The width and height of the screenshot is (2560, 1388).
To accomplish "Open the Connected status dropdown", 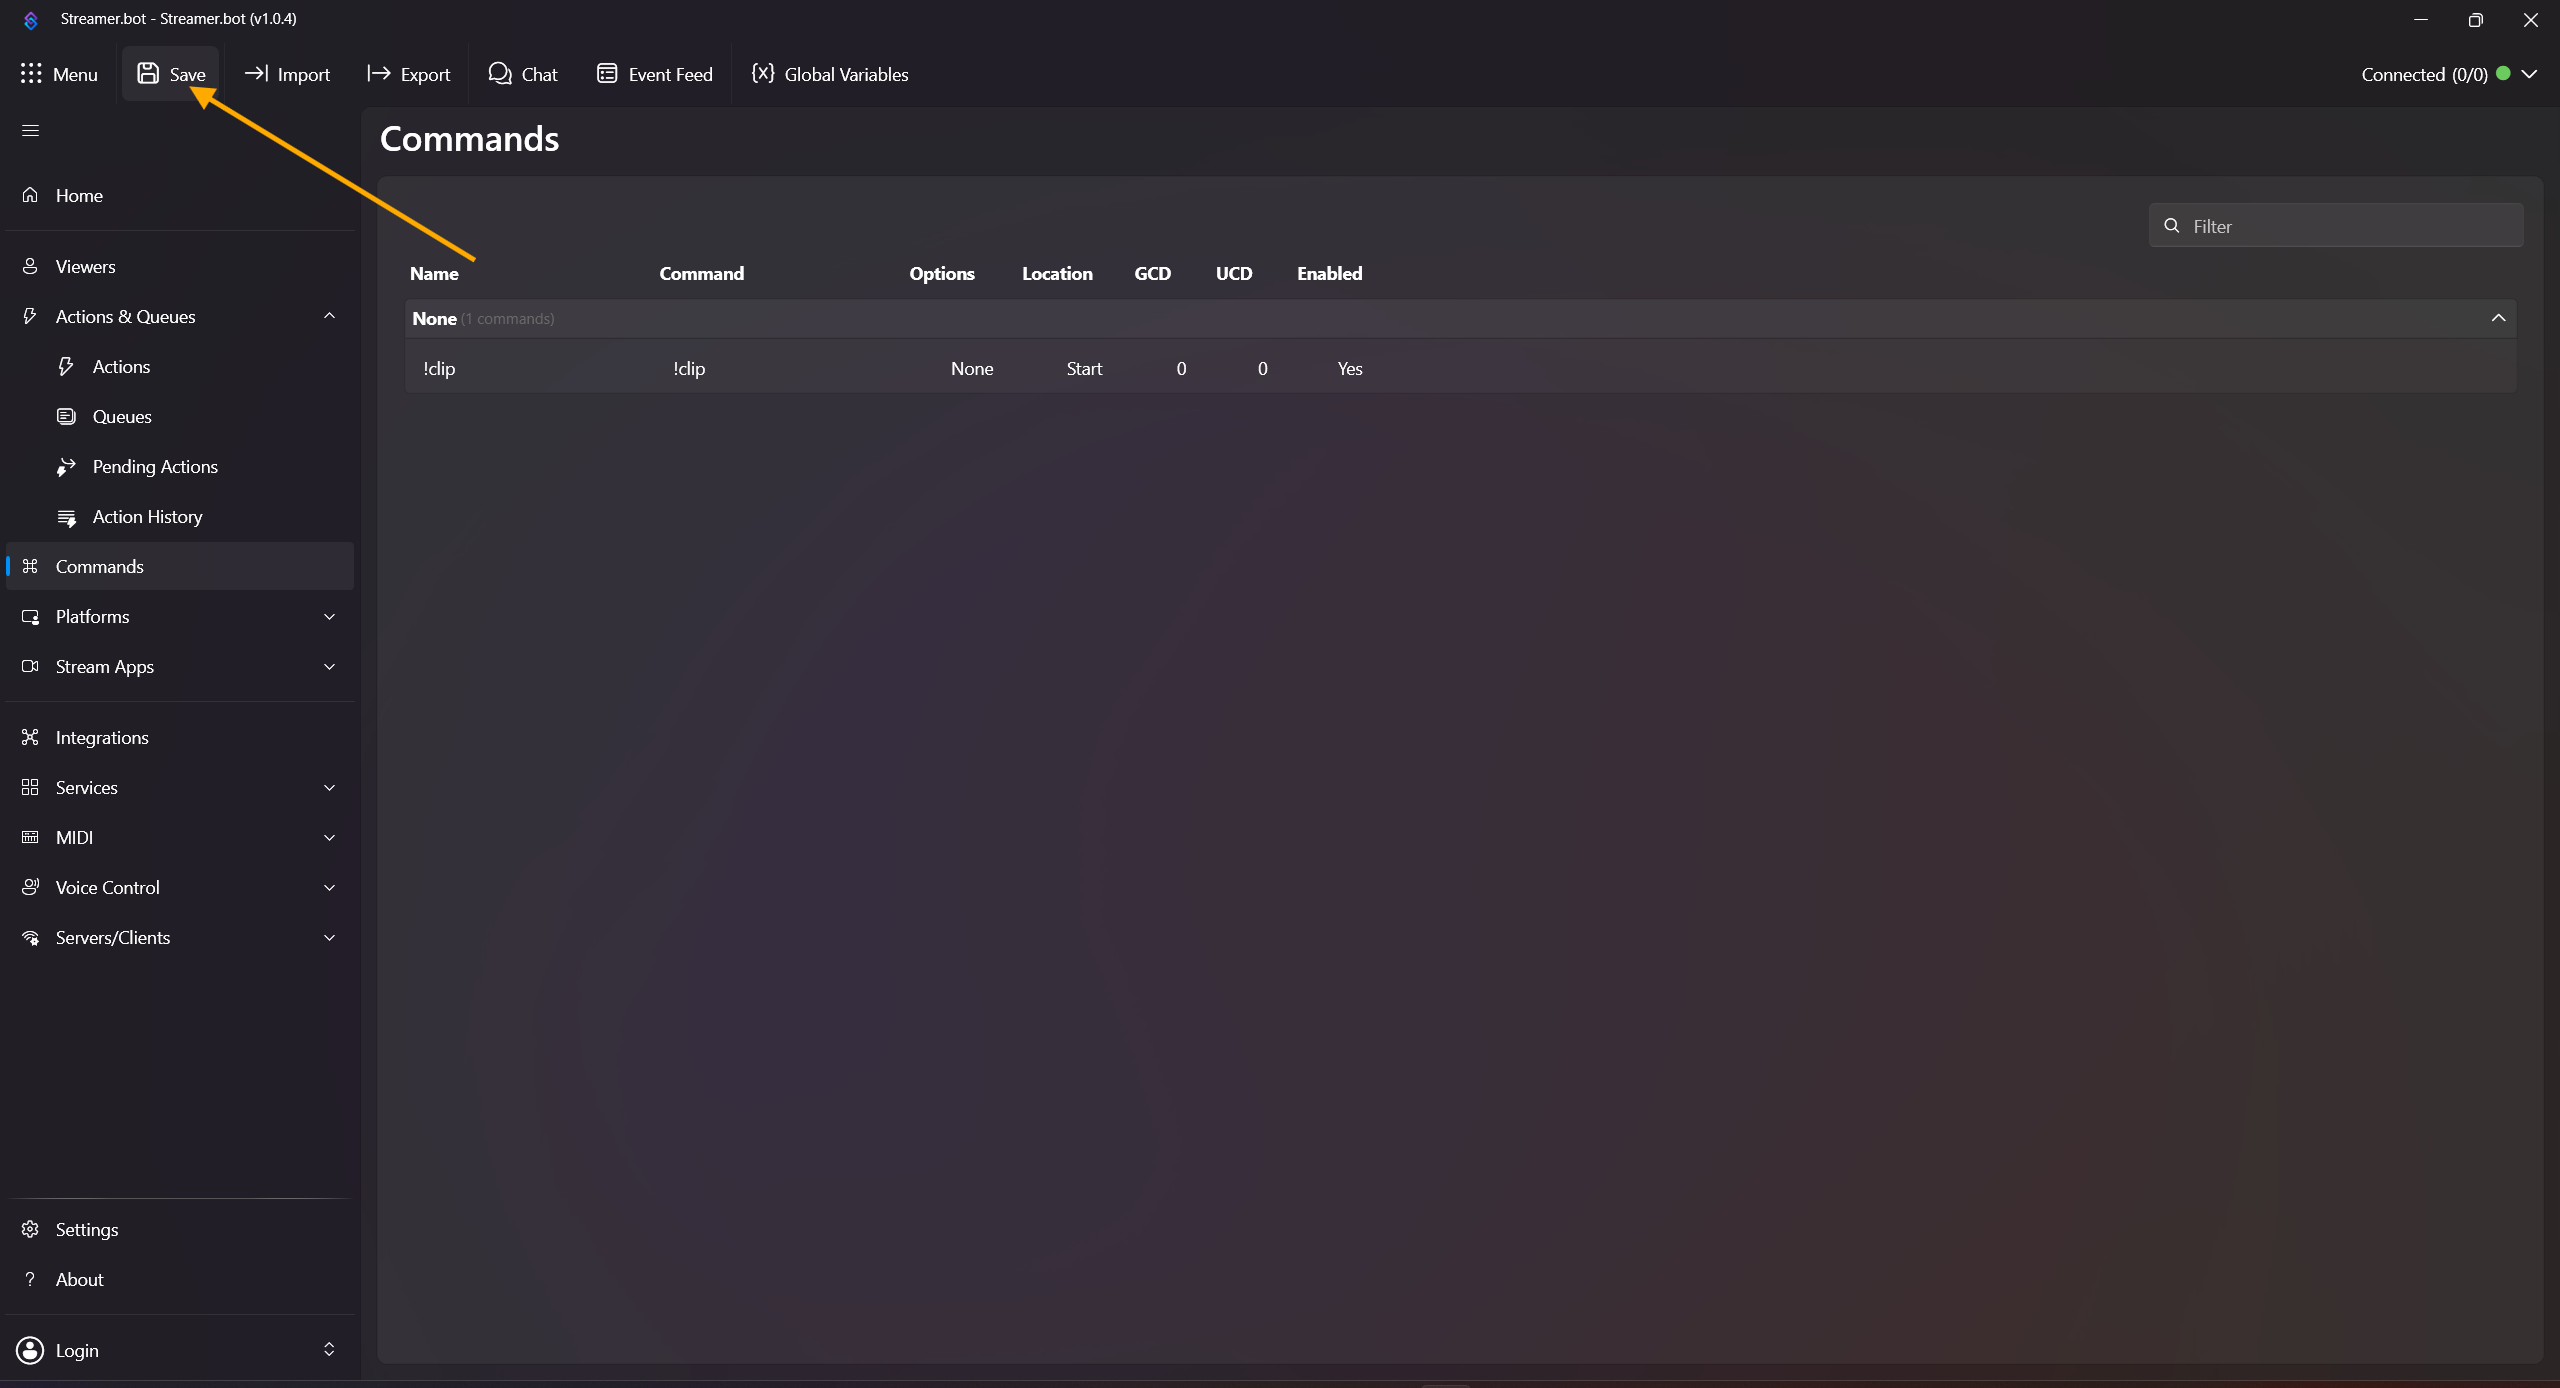I will pos(2529,74).
